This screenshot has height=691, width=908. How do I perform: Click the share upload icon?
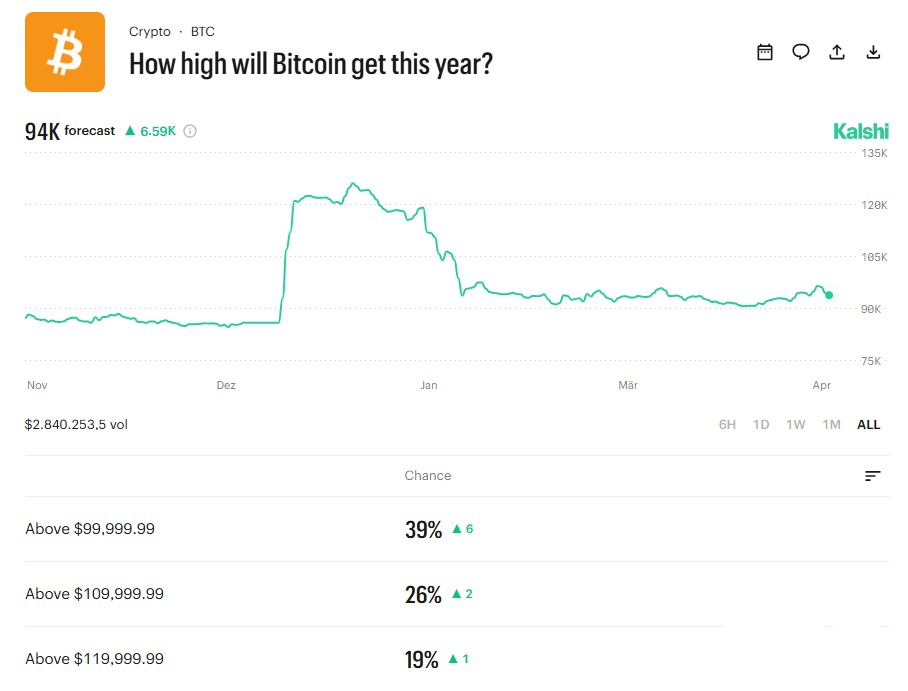click(x=837, y=52)
